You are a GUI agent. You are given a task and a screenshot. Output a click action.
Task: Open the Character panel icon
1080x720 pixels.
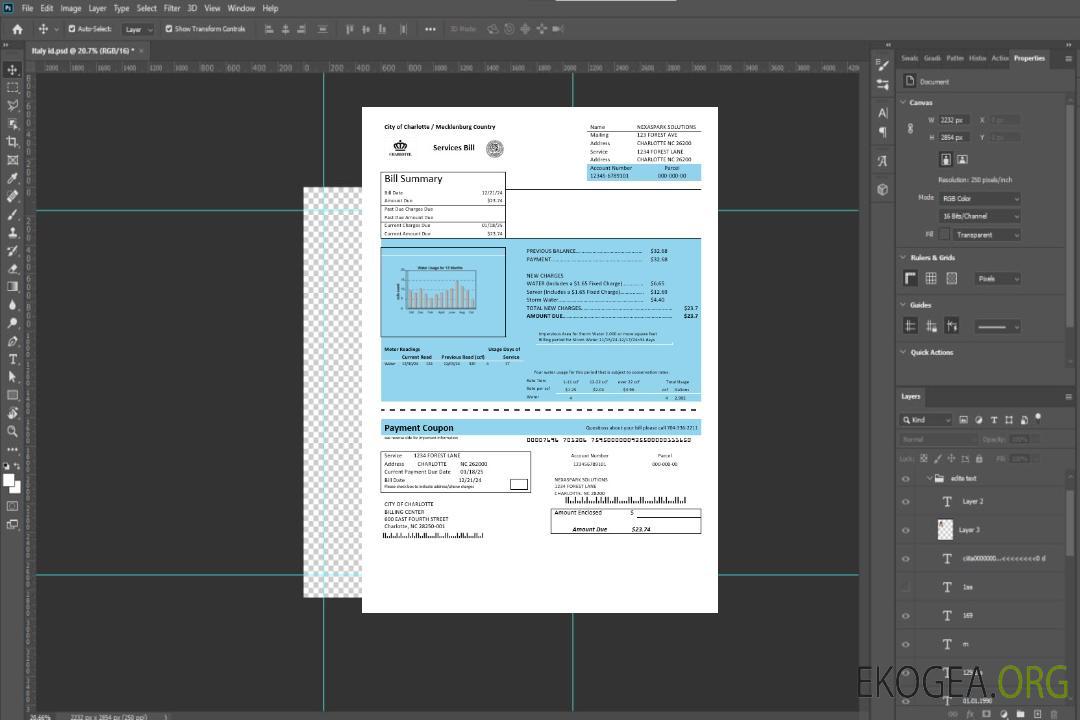point(883,113)
